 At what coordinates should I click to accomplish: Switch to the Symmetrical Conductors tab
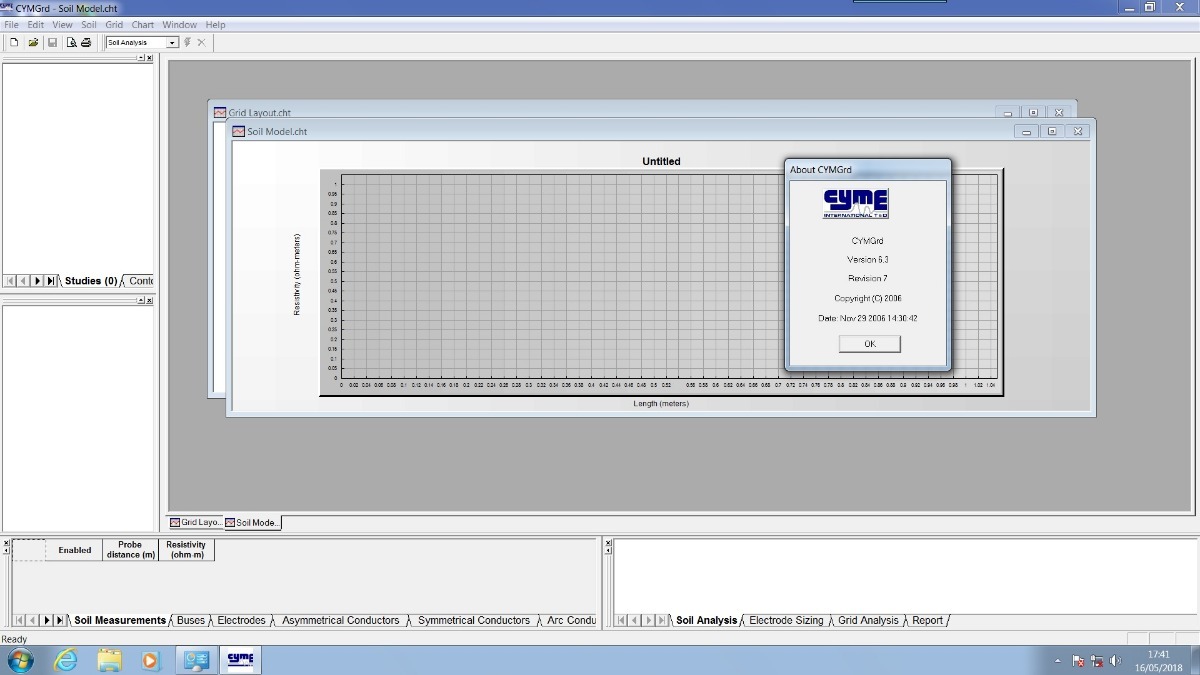coord(474,620)
